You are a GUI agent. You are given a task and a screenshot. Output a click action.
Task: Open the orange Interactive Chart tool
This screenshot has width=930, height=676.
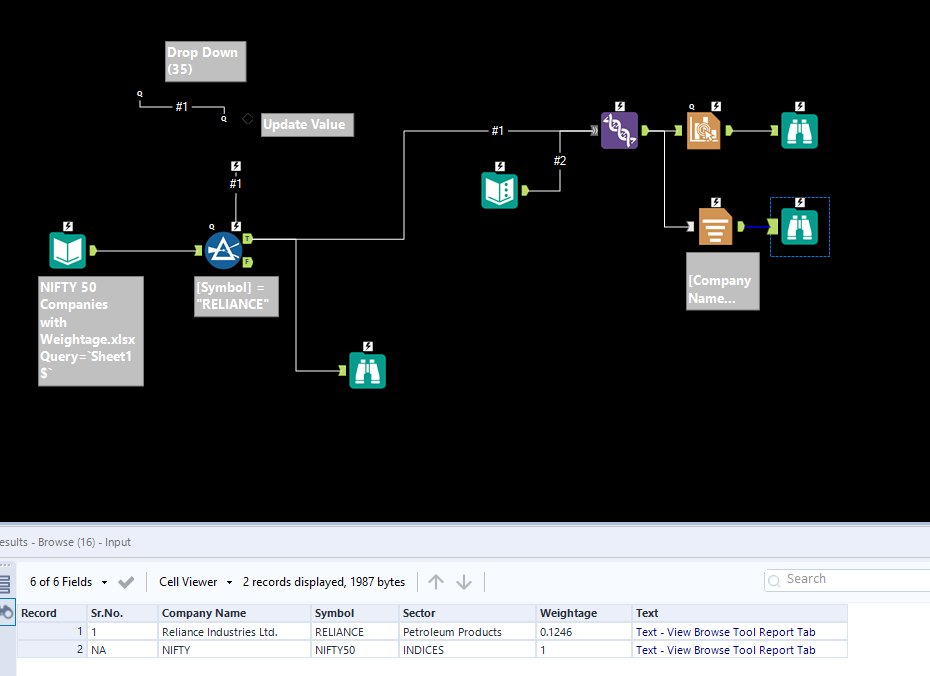click(704, 130)
